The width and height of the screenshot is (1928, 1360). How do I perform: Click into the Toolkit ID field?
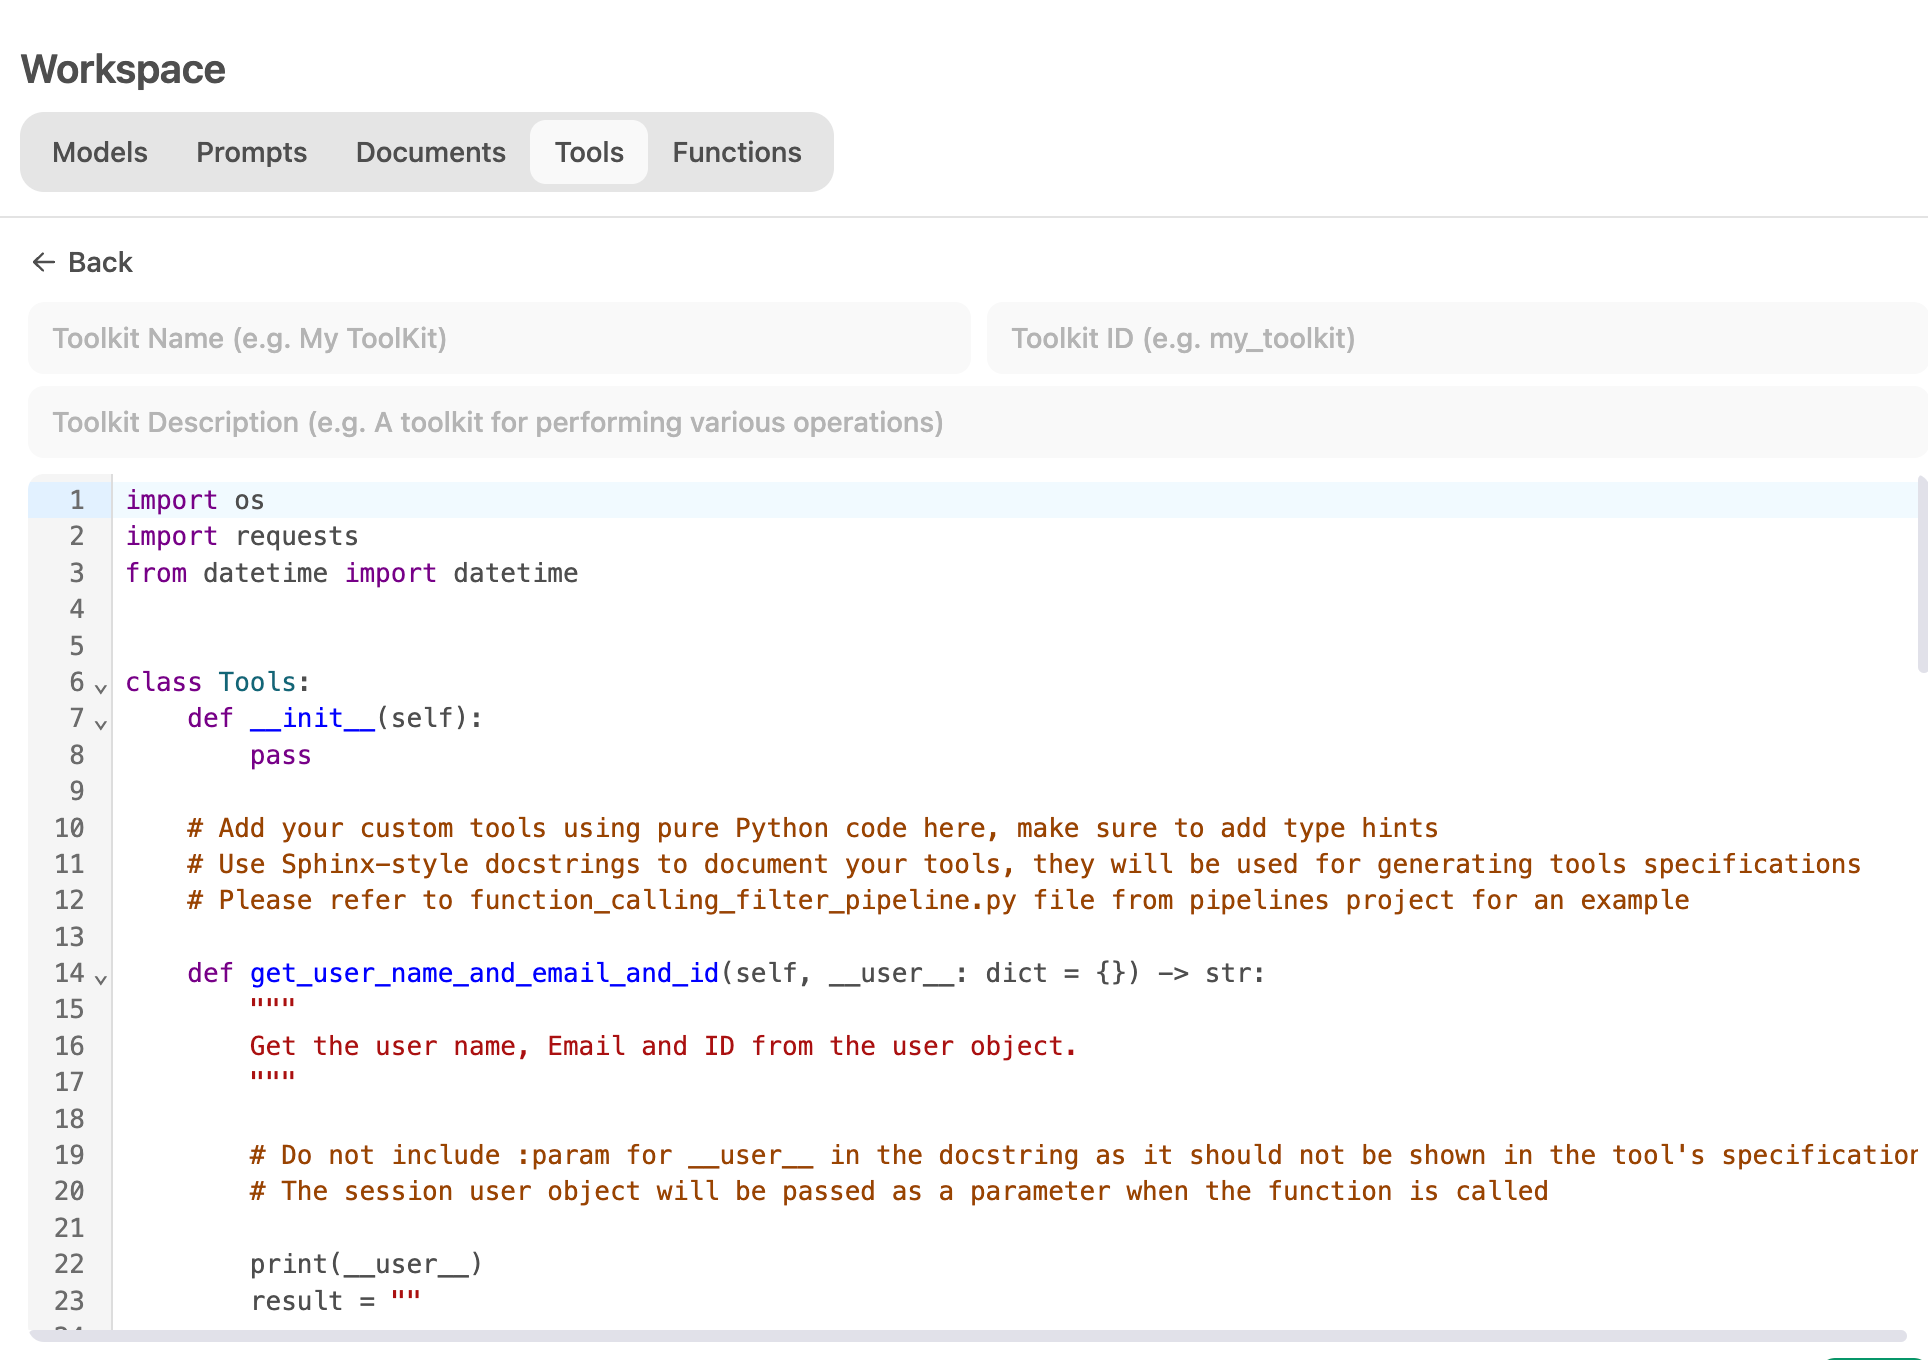[x=1455, y=338]
